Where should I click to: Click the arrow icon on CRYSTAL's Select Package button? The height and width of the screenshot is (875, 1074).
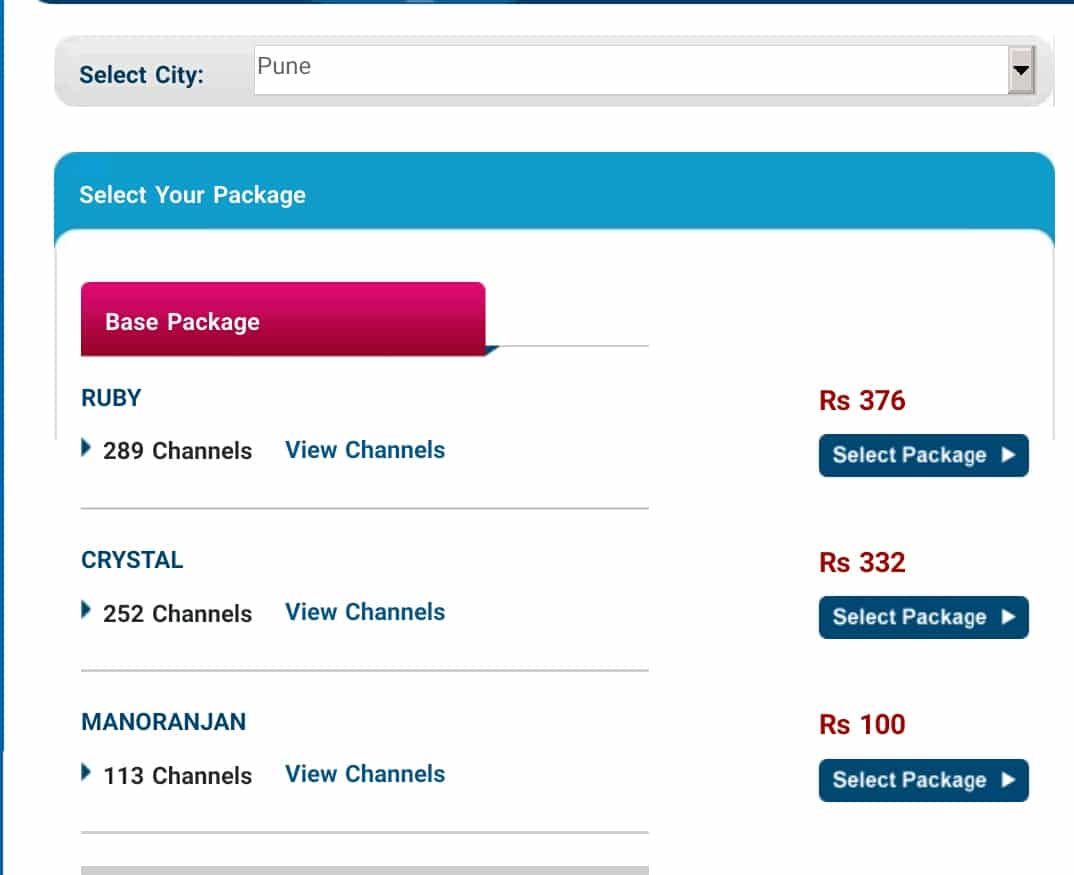(x=1008, y=617)
